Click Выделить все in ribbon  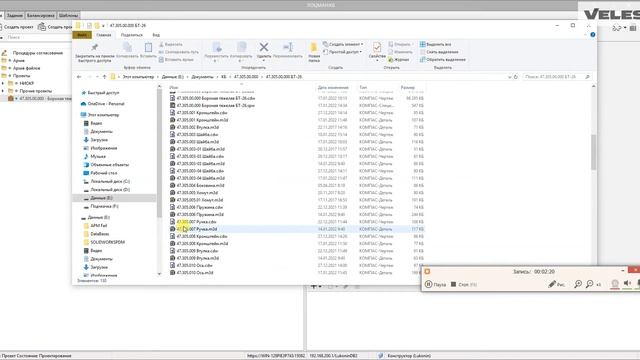(x=435, y=44)
